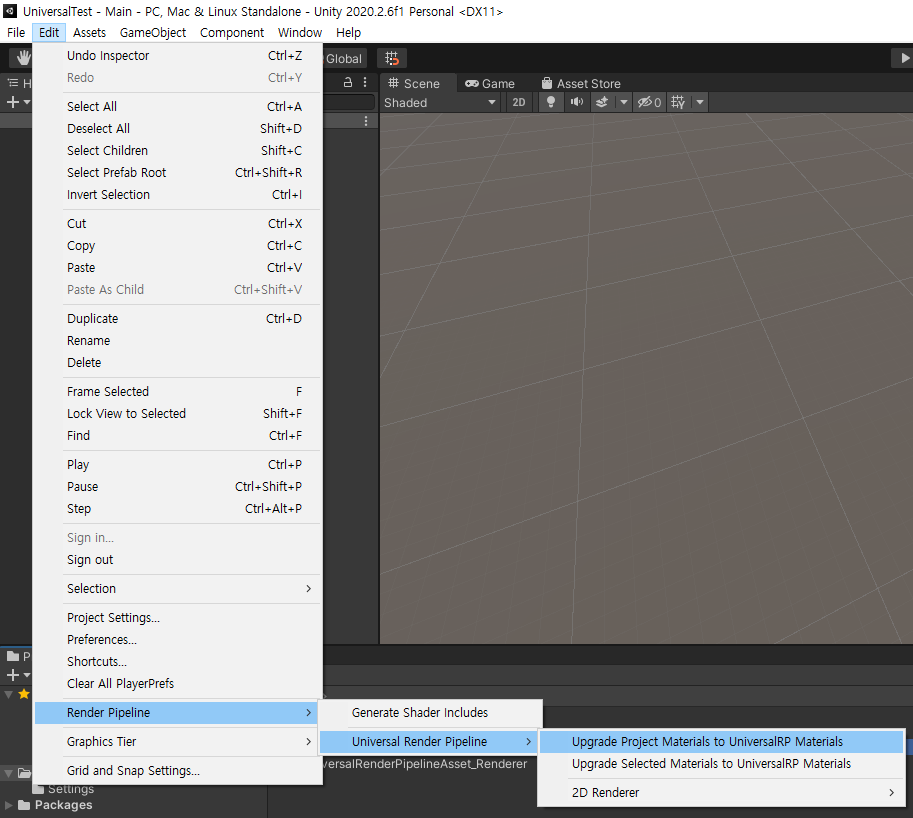Select Find entry in Edit menu
913x818 pixels.
pos(178,436)
